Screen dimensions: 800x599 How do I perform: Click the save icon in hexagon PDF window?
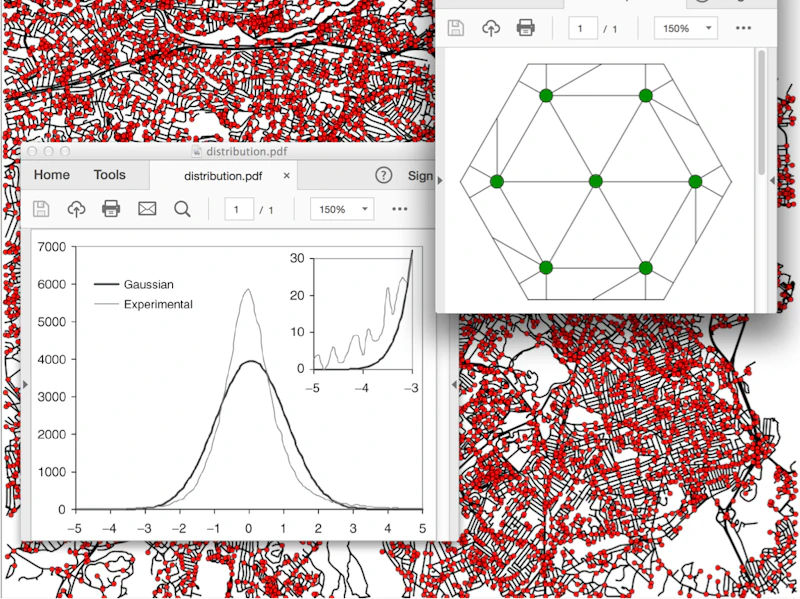point(456,28)
